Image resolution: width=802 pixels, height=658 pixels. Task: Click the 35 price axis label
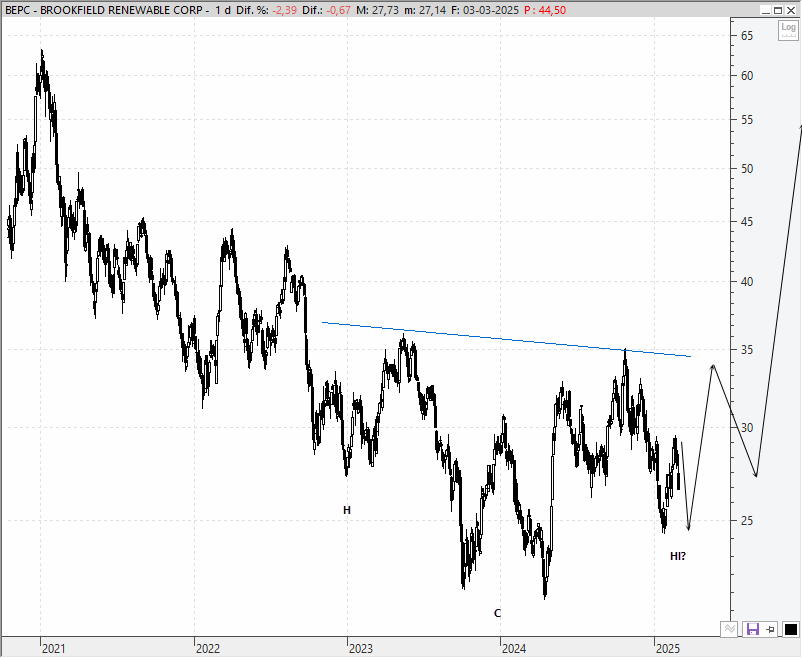click(747, 350)
